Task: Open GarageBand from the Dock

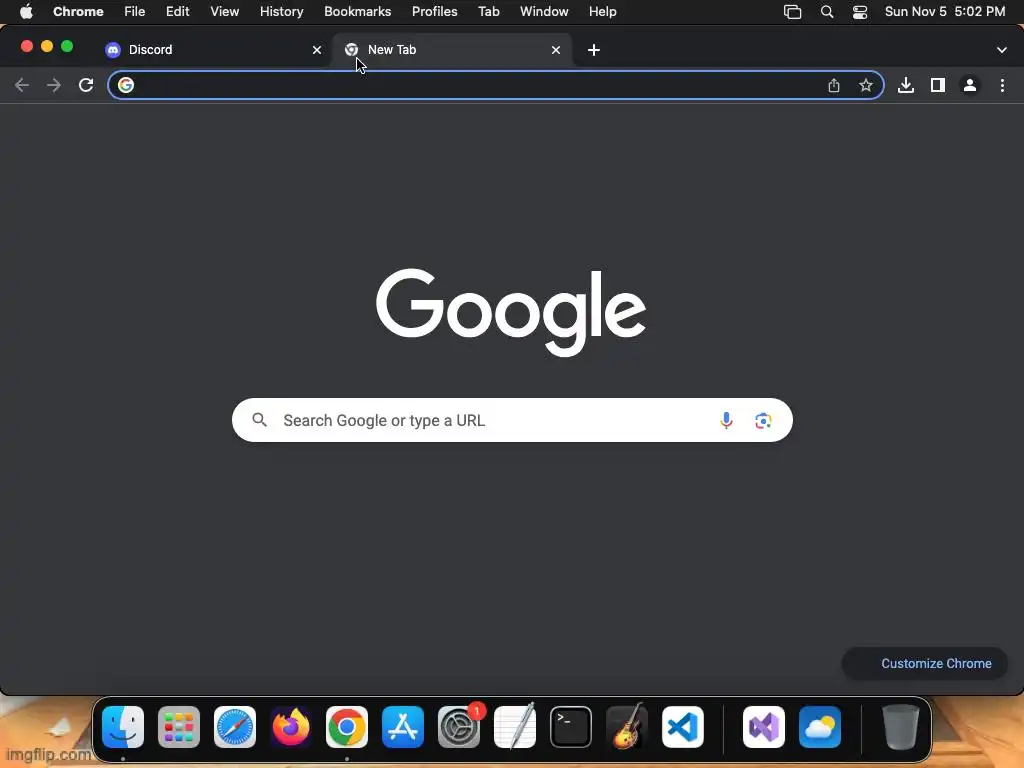Action: [627, 727]
